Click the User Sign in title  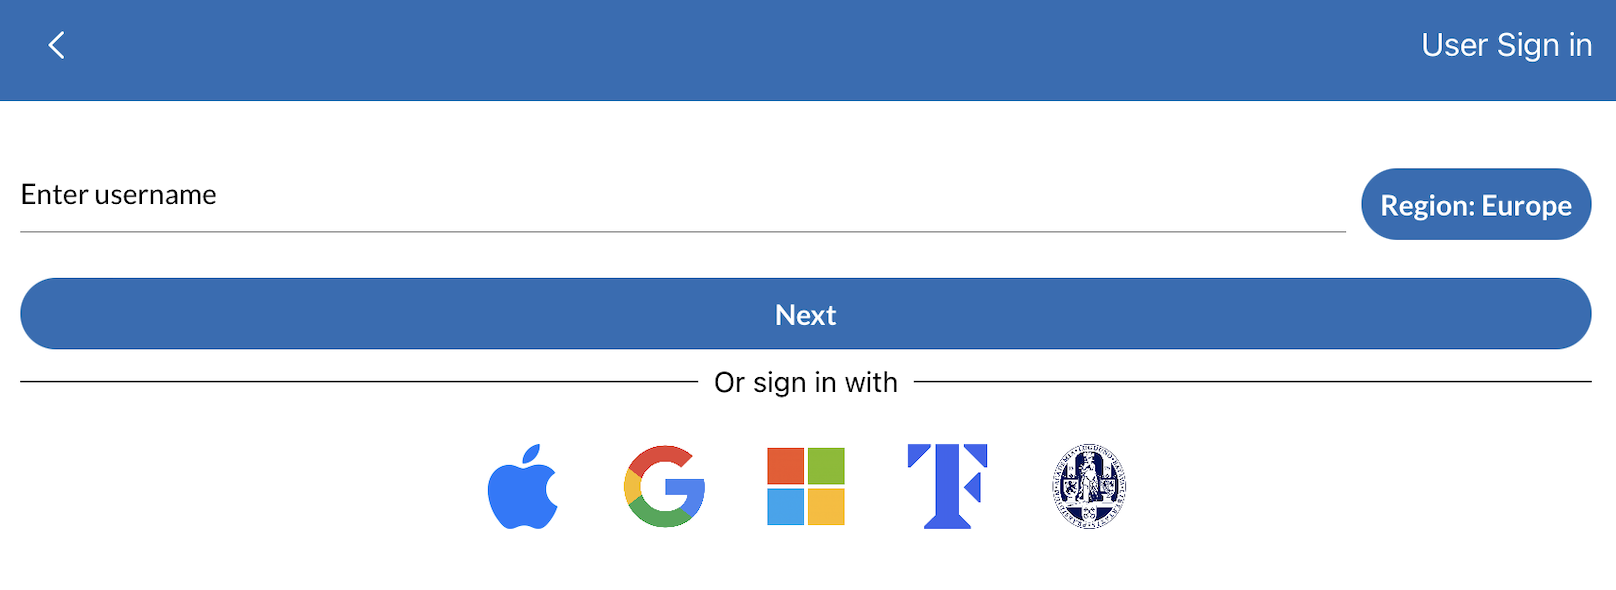[1506, 45]
